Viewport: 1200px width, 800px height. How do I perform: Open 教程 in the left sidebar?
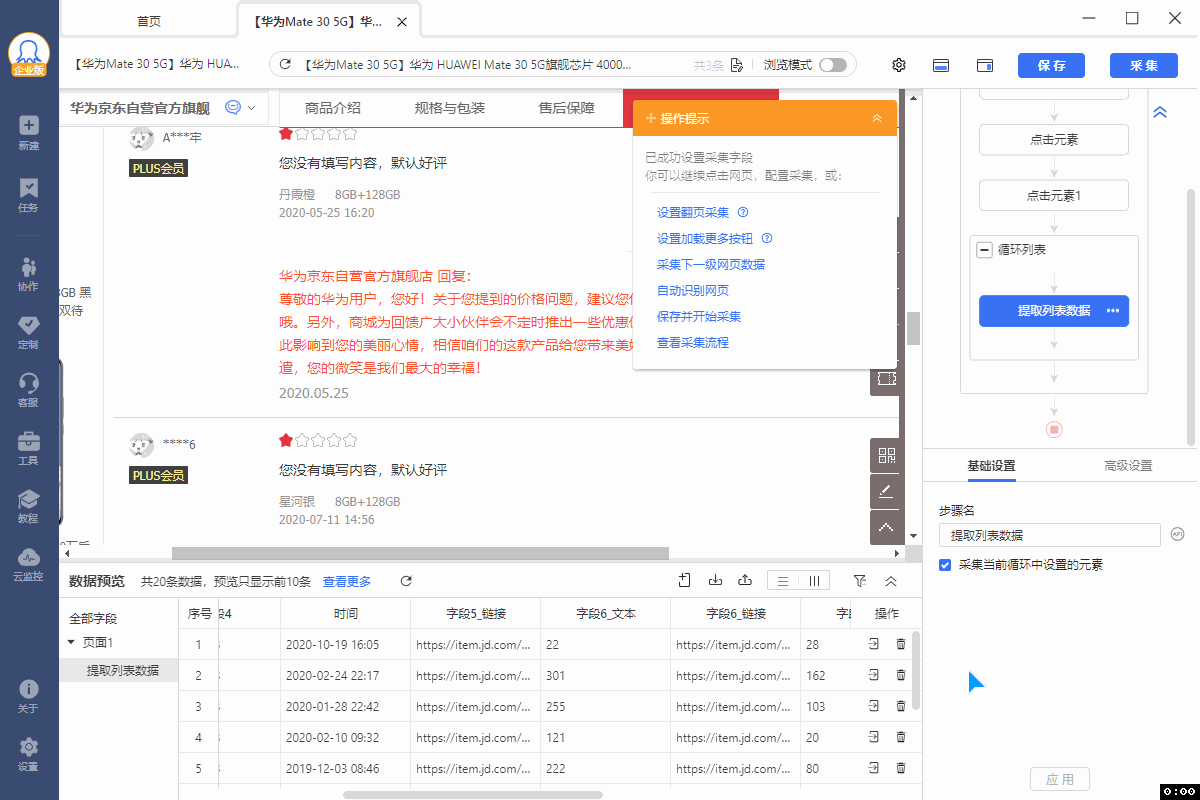(29, 506)
